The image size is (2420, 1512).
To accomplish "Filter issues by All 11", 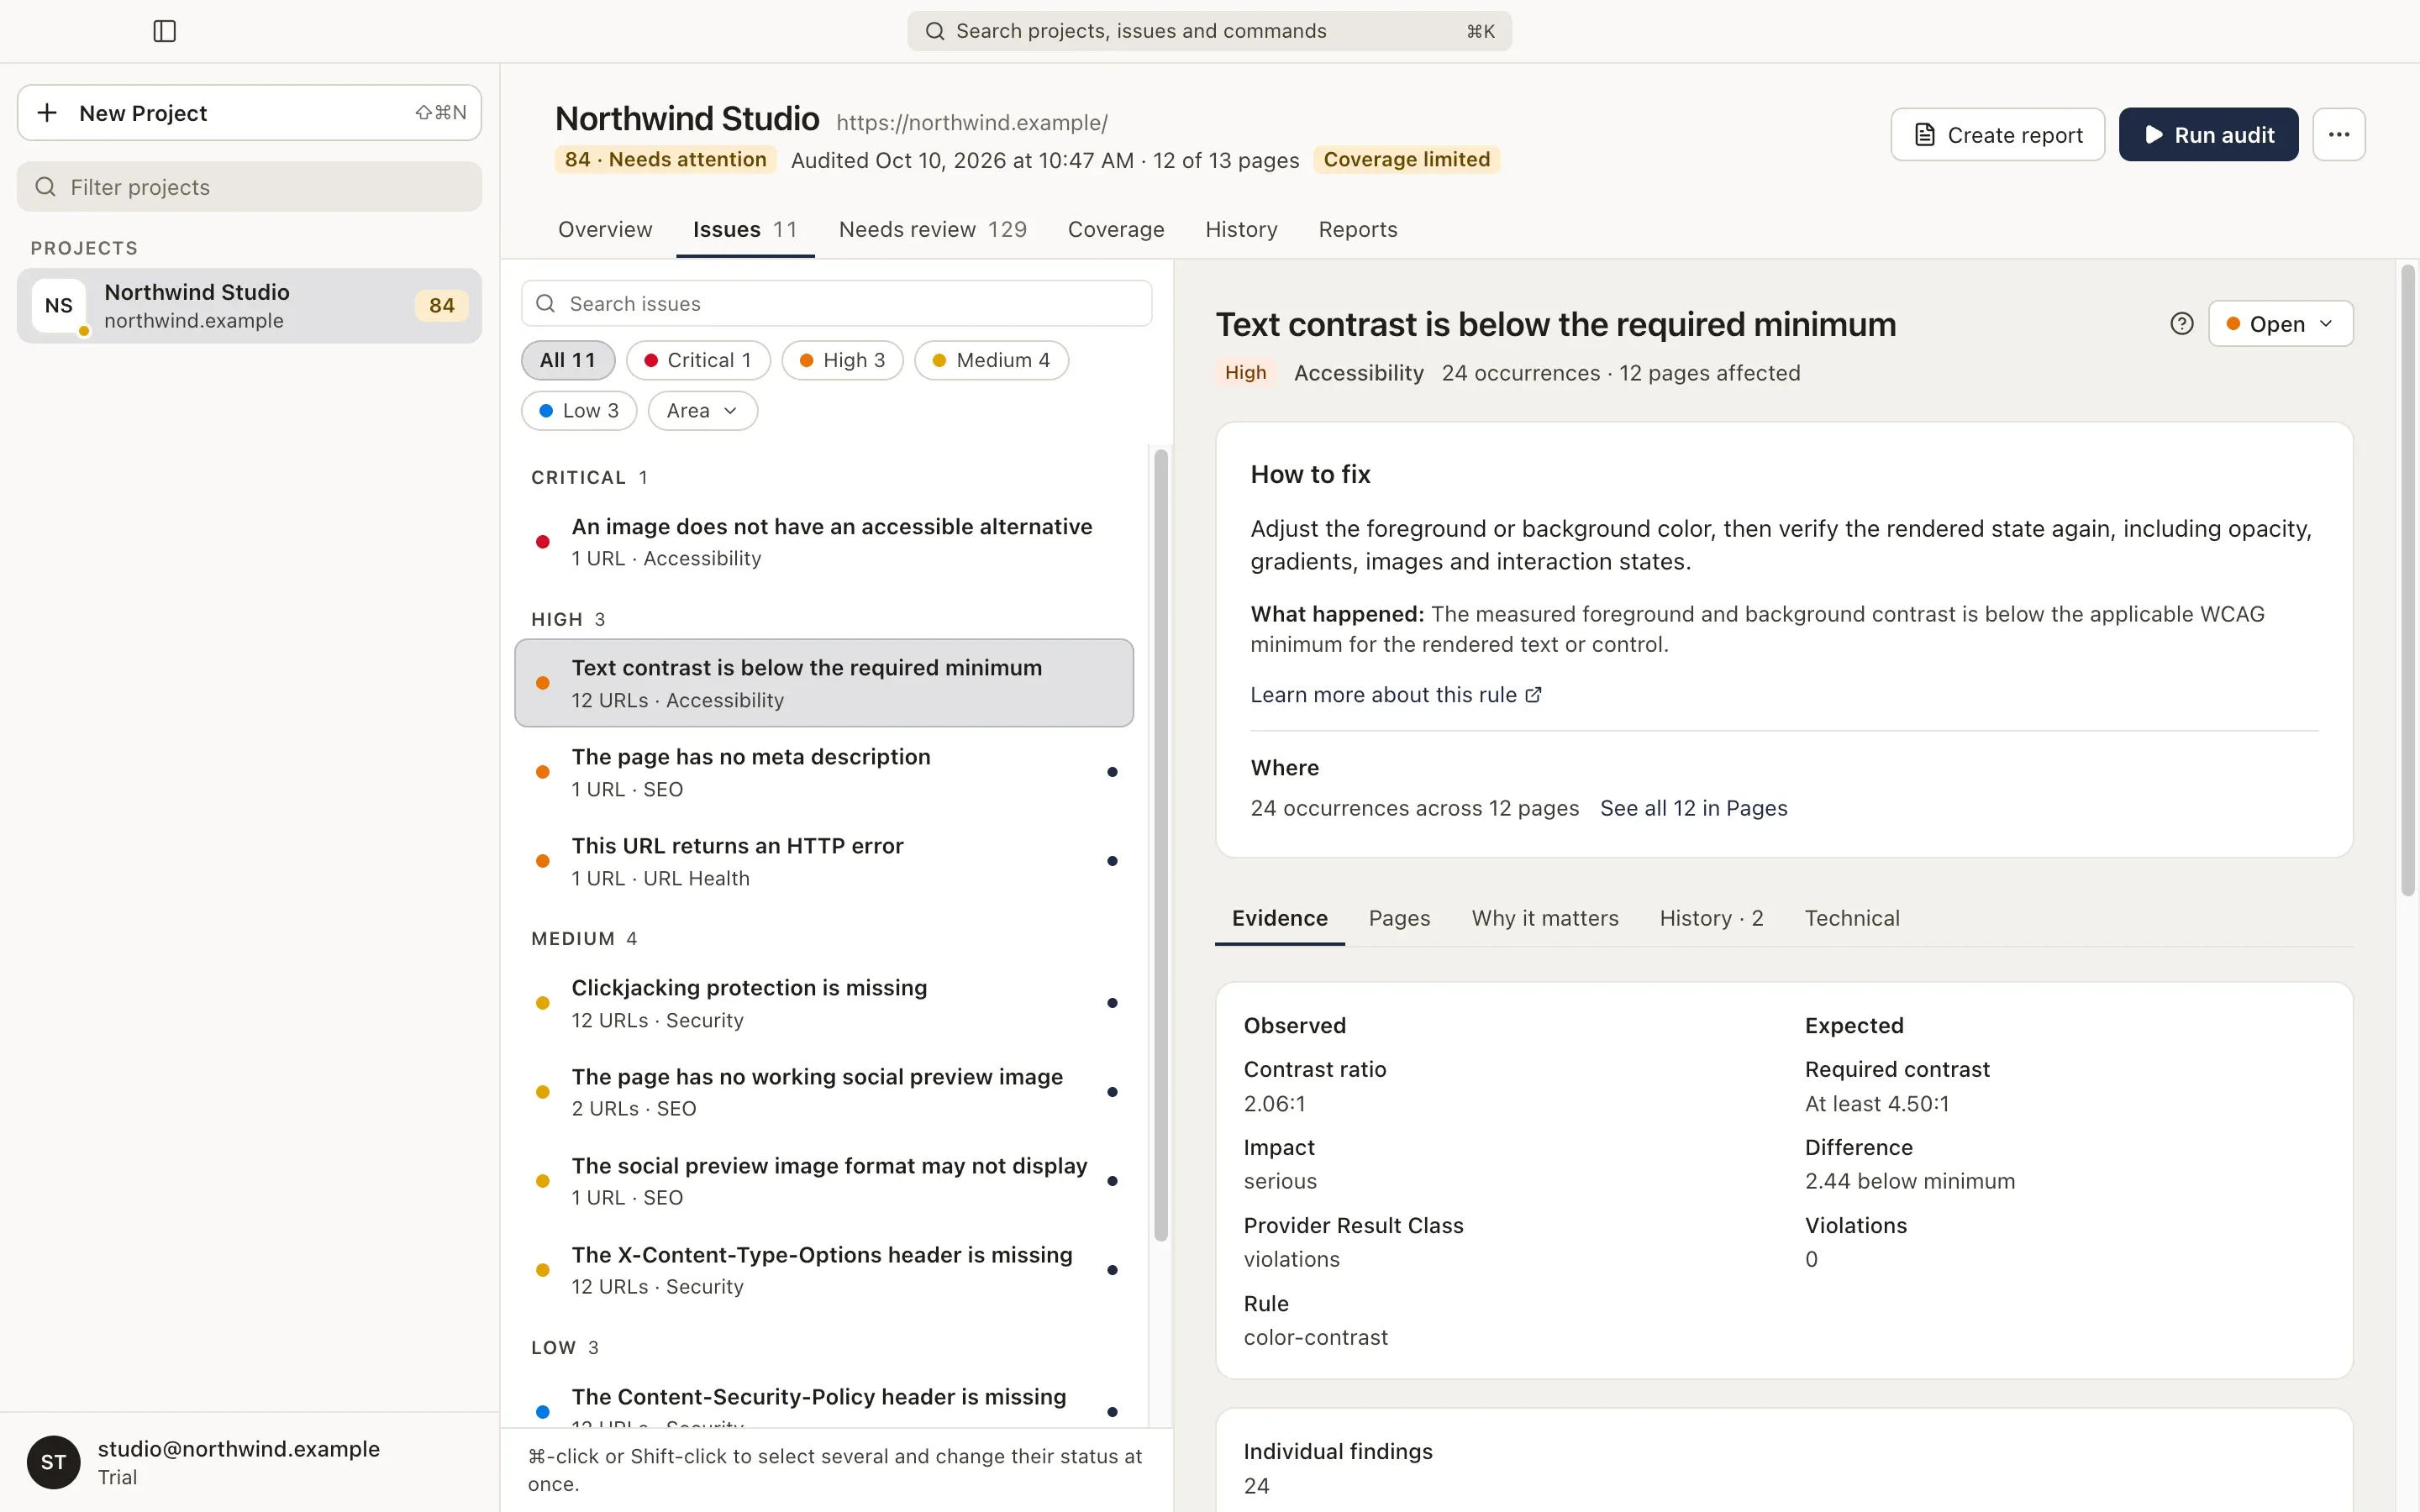I will coord(568,360).
